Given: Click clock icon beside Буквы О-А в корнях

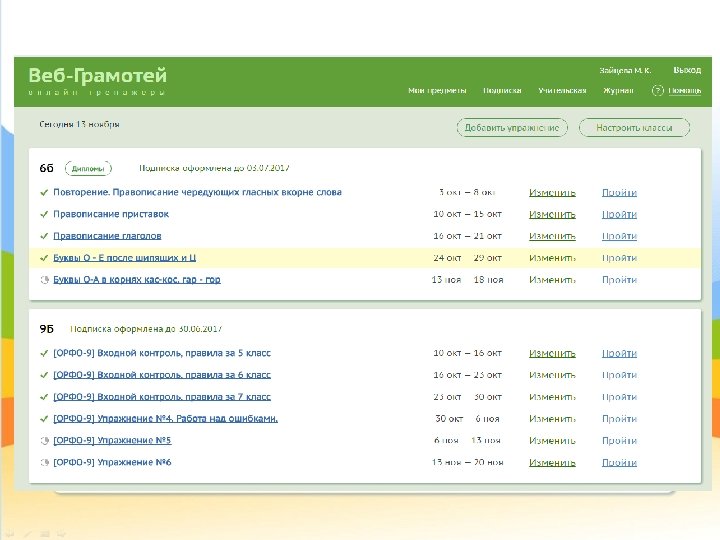Looking at the screenshot, I should pos(45,280).
